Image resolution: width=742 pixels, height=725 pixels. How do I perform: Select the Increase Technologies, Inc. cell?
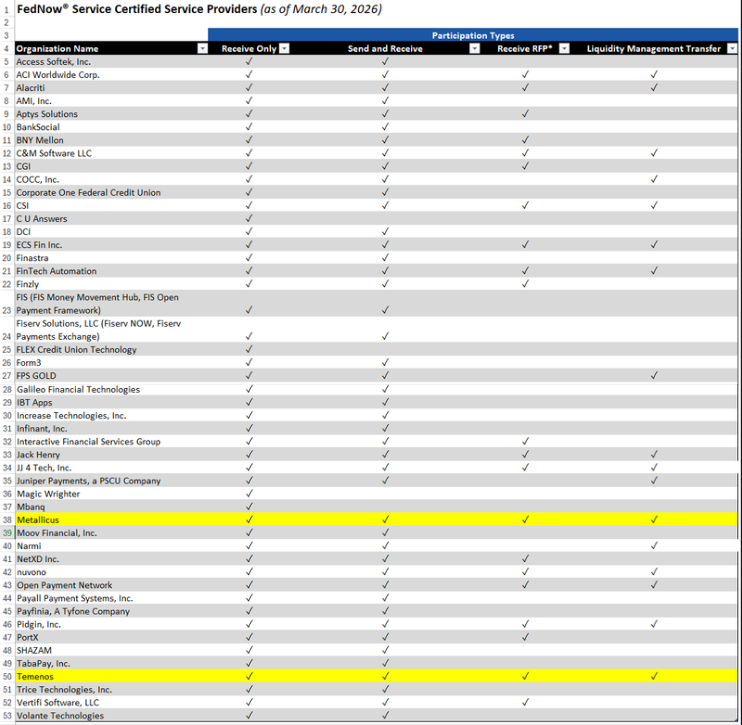[x=112, y=416]
